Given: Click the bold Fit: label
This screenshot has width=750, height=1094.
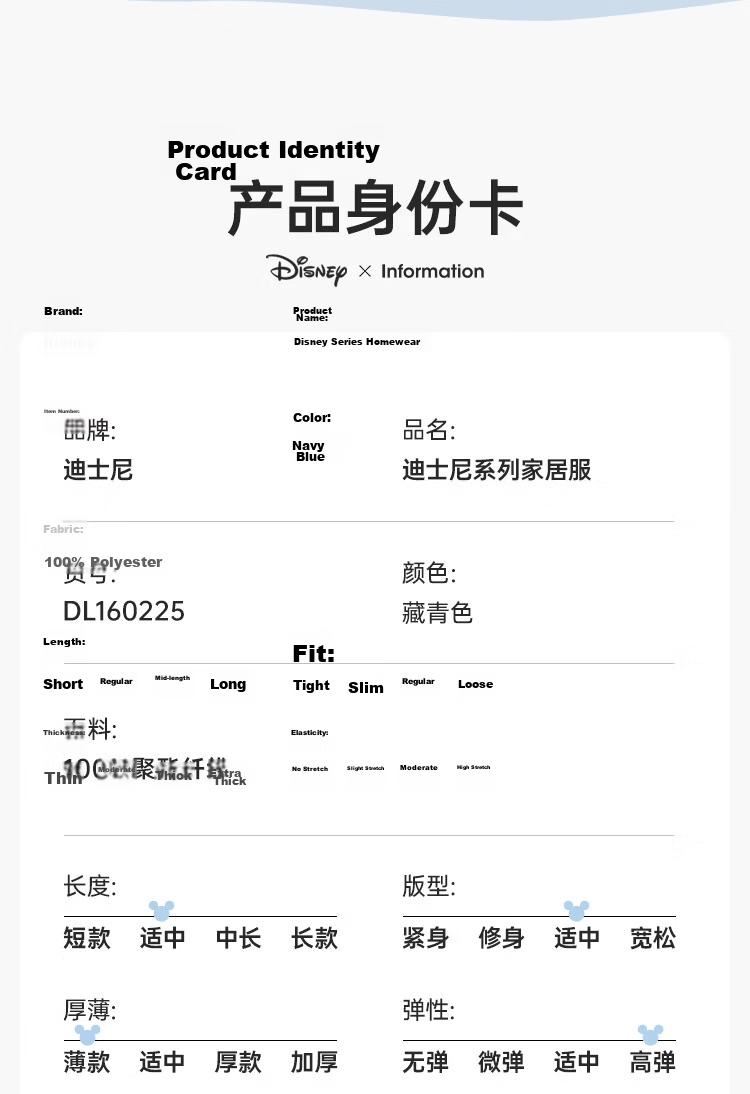Looking at the screenshot, I should click(314, 654).
